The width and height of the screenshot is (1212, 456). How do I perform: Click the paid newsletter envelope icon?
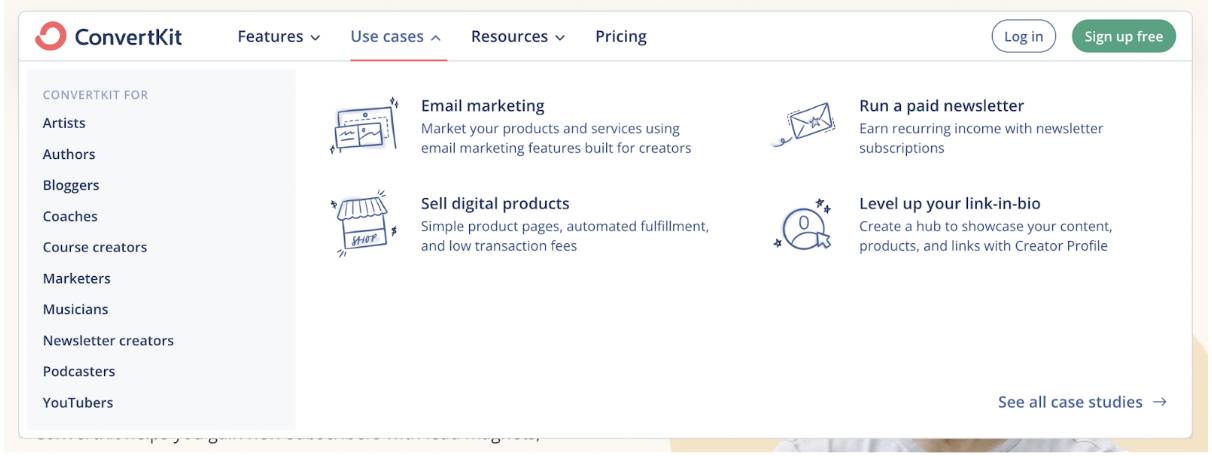pyautogui.click(x=803, y=124)
